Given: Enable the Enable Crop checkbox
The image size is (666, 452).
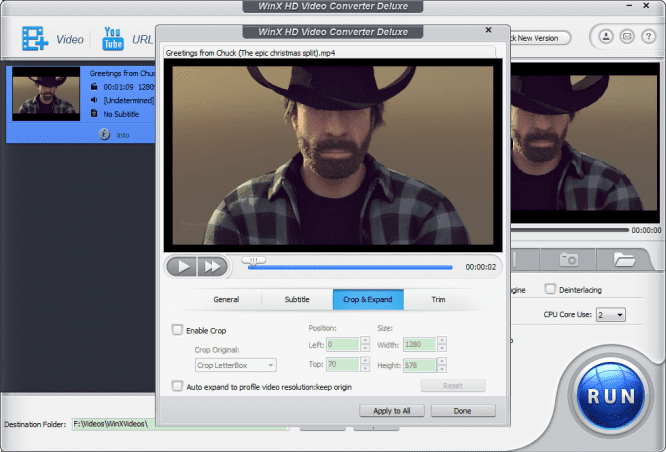Looking at the screenshot, I should pos(177,330).
